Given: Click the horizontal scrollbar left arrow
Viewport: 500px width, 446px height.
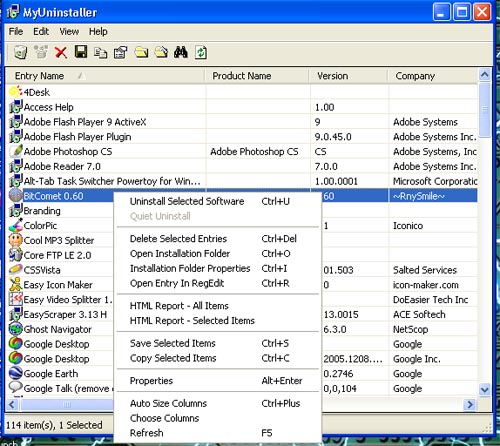Looking at the screenshot, I should (12, 405).
